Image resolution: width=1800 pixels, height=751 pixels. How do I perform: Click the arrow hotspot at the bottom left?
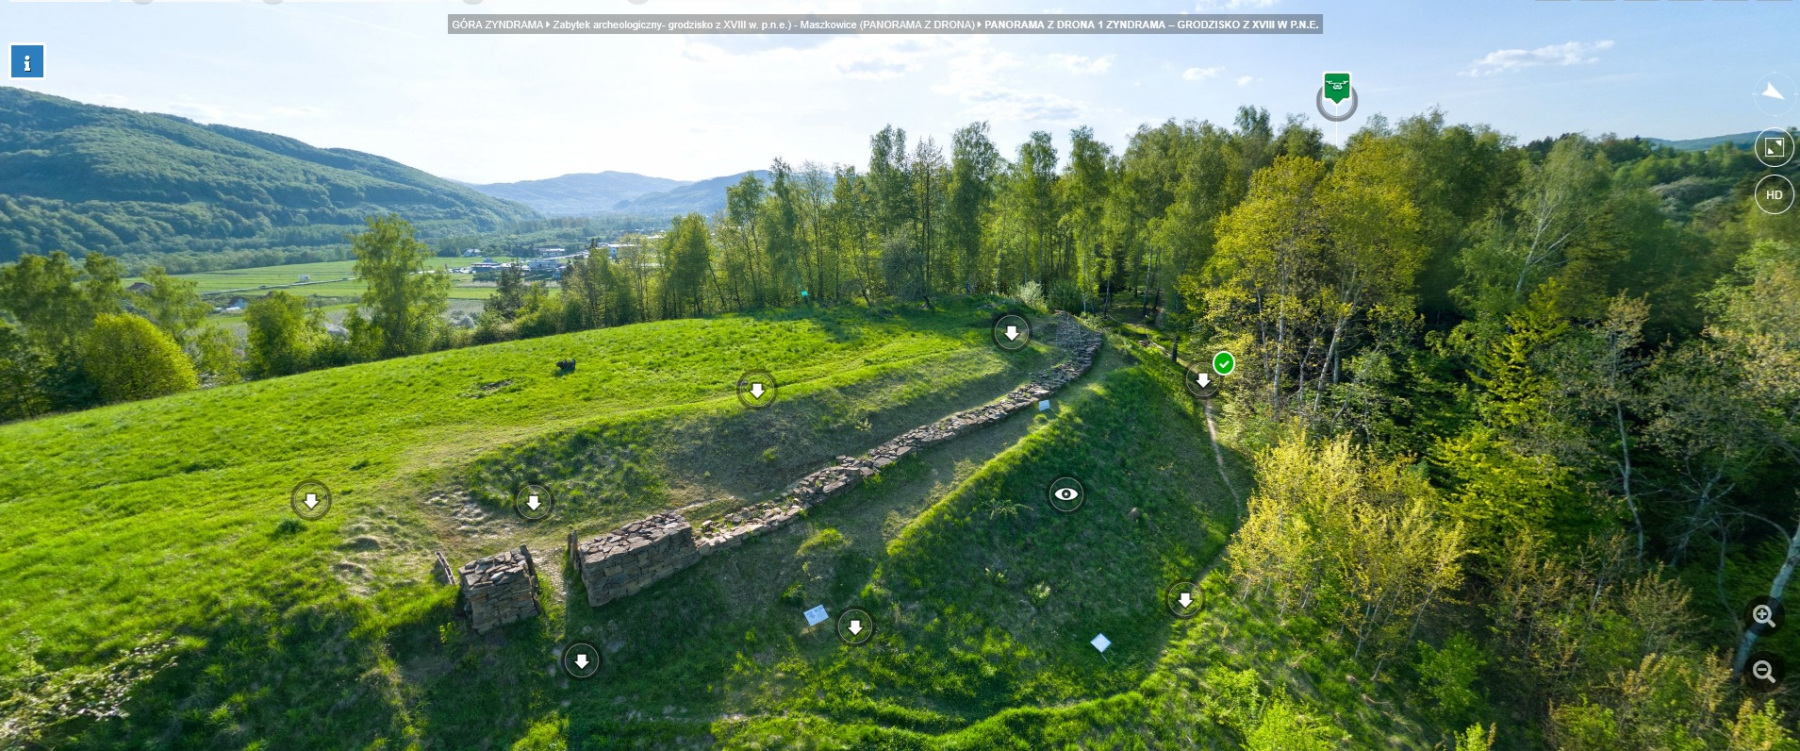click(x=581, y=661)
